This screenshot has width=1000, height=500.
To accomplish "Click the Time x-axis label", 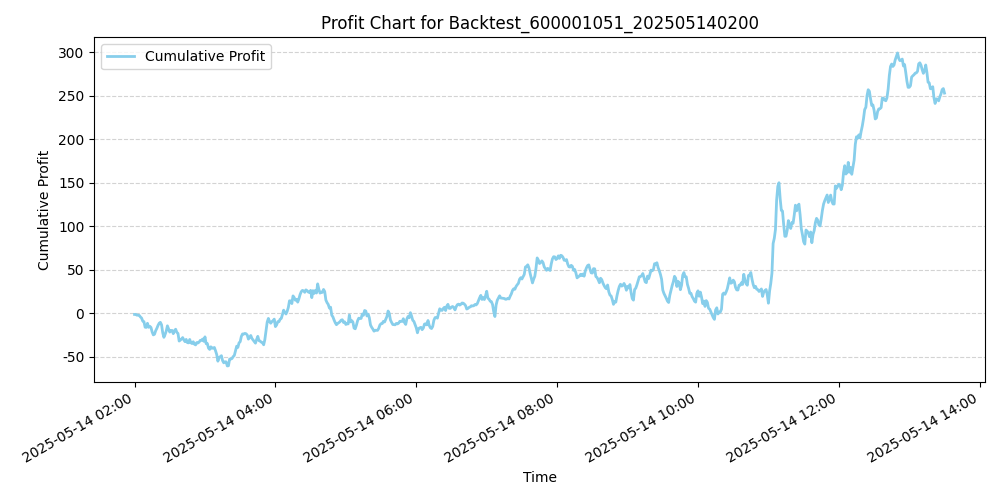I will pyautogui.click(x=540, y=476).
